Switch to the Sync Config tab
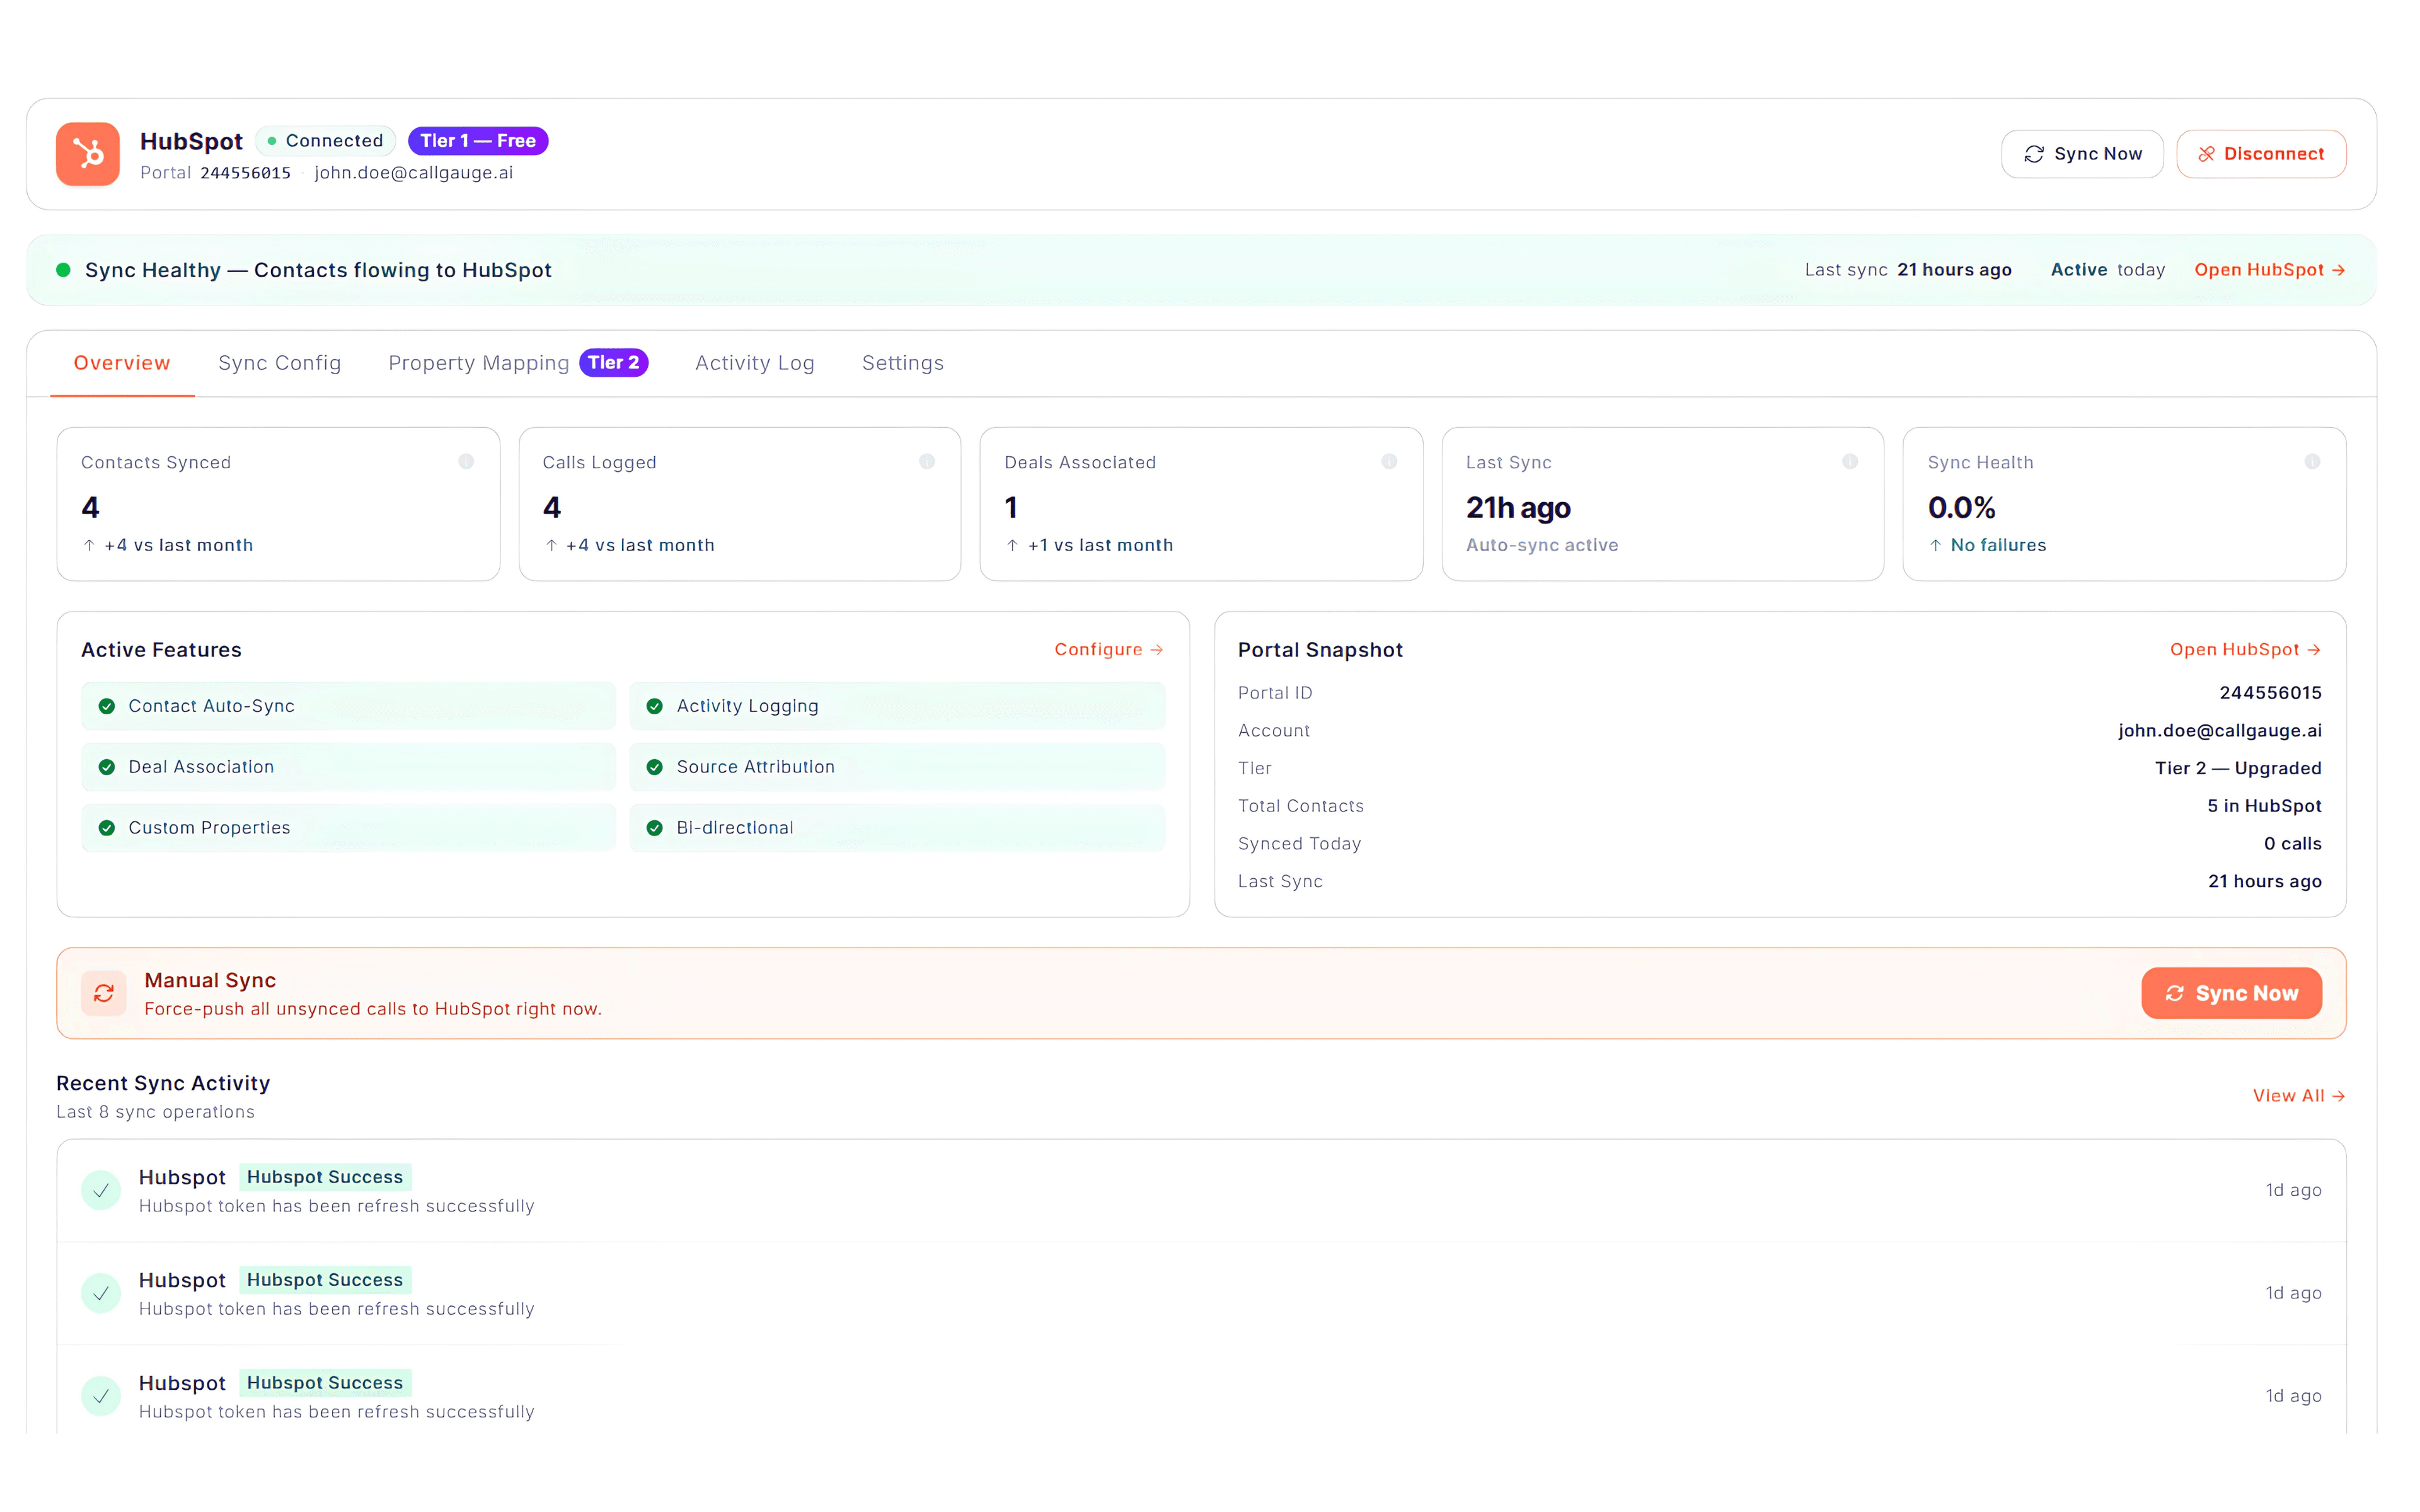This screenshot has width=2420, height=1512. click(x=279, y=363)
